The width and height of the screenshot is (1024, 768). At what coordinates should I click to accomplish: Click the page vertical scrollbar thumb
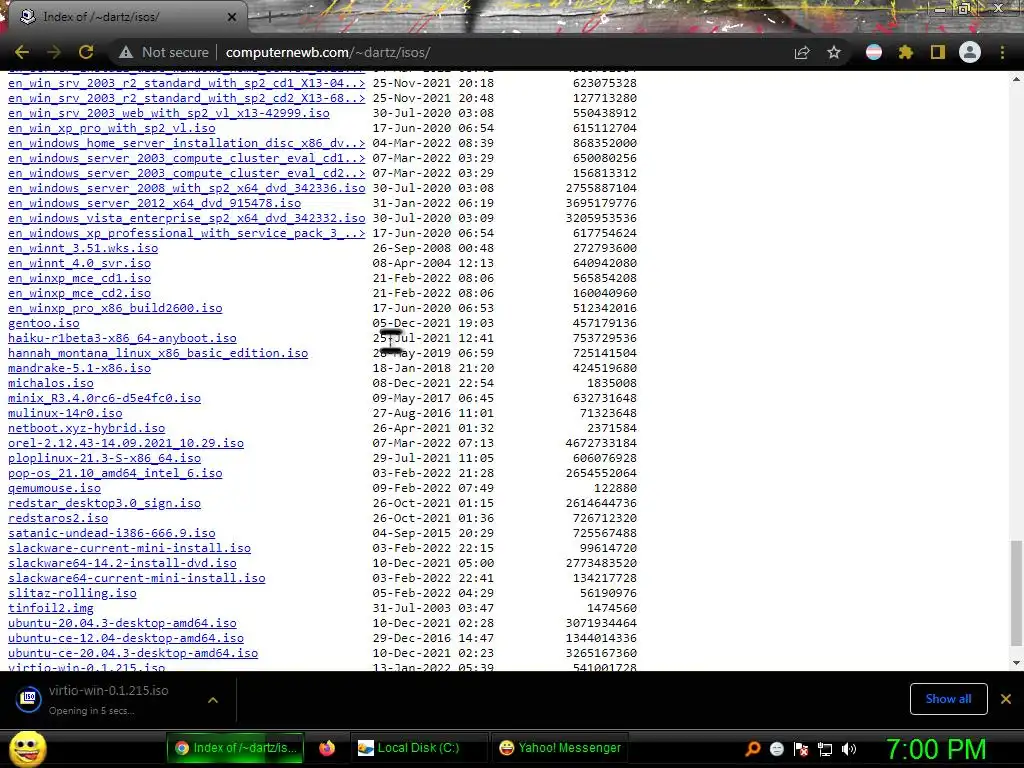click(1016, 592)
